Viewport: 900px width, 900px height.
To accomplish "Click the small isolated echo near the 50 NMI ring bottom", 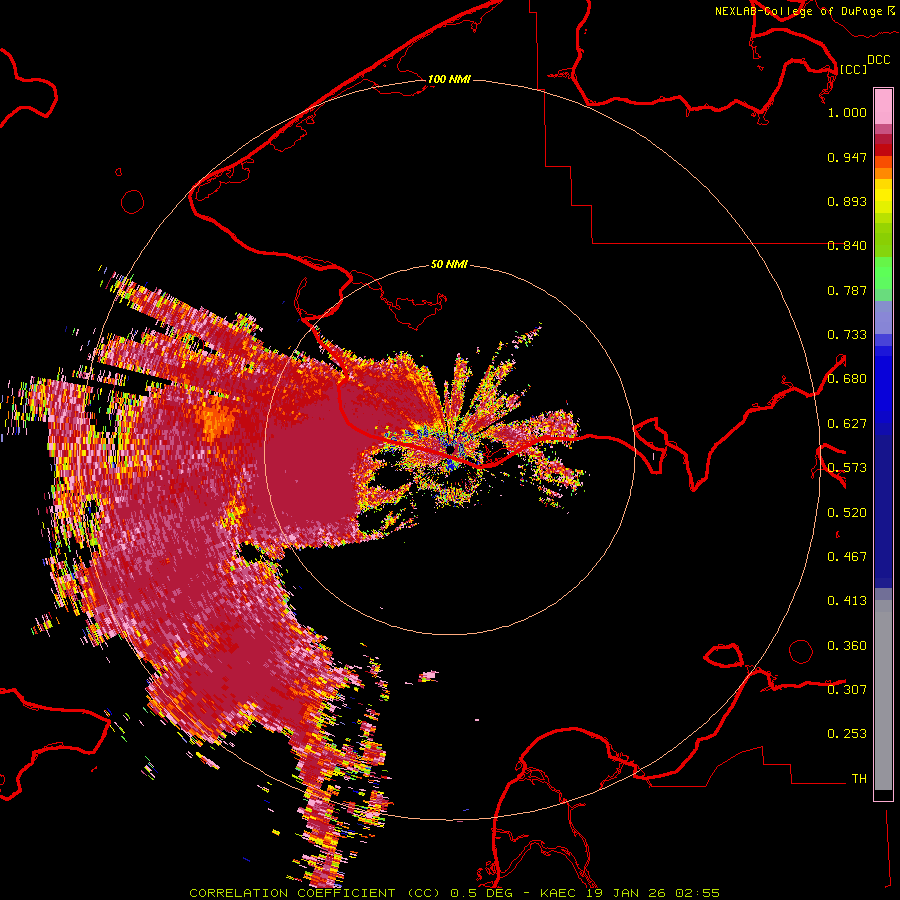I will tap(428, 676).
